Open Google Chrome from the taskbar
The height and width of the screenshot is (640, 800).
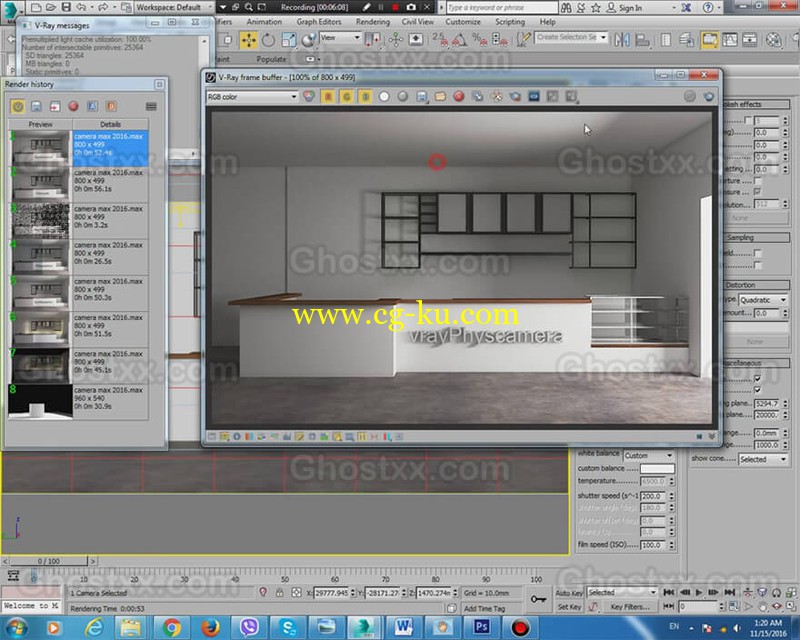(171, 627)
